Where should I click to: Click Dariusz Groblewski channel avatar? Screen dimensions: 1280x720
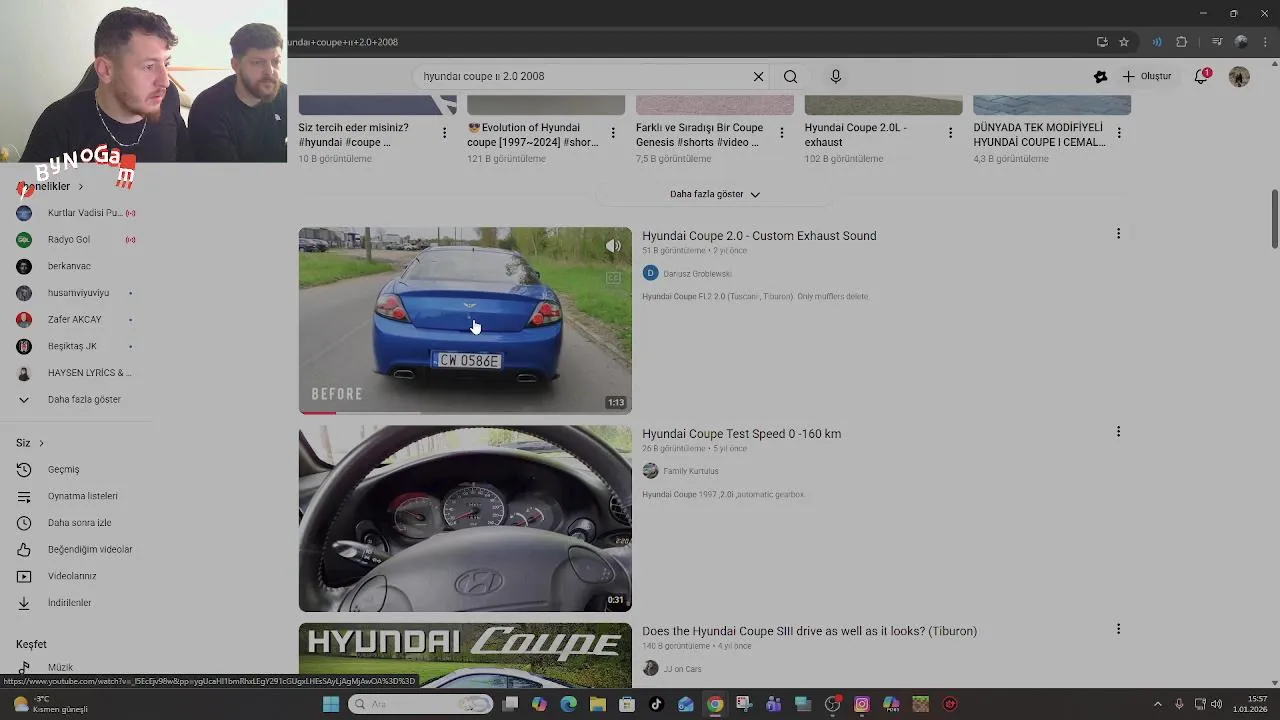(650, 273)
